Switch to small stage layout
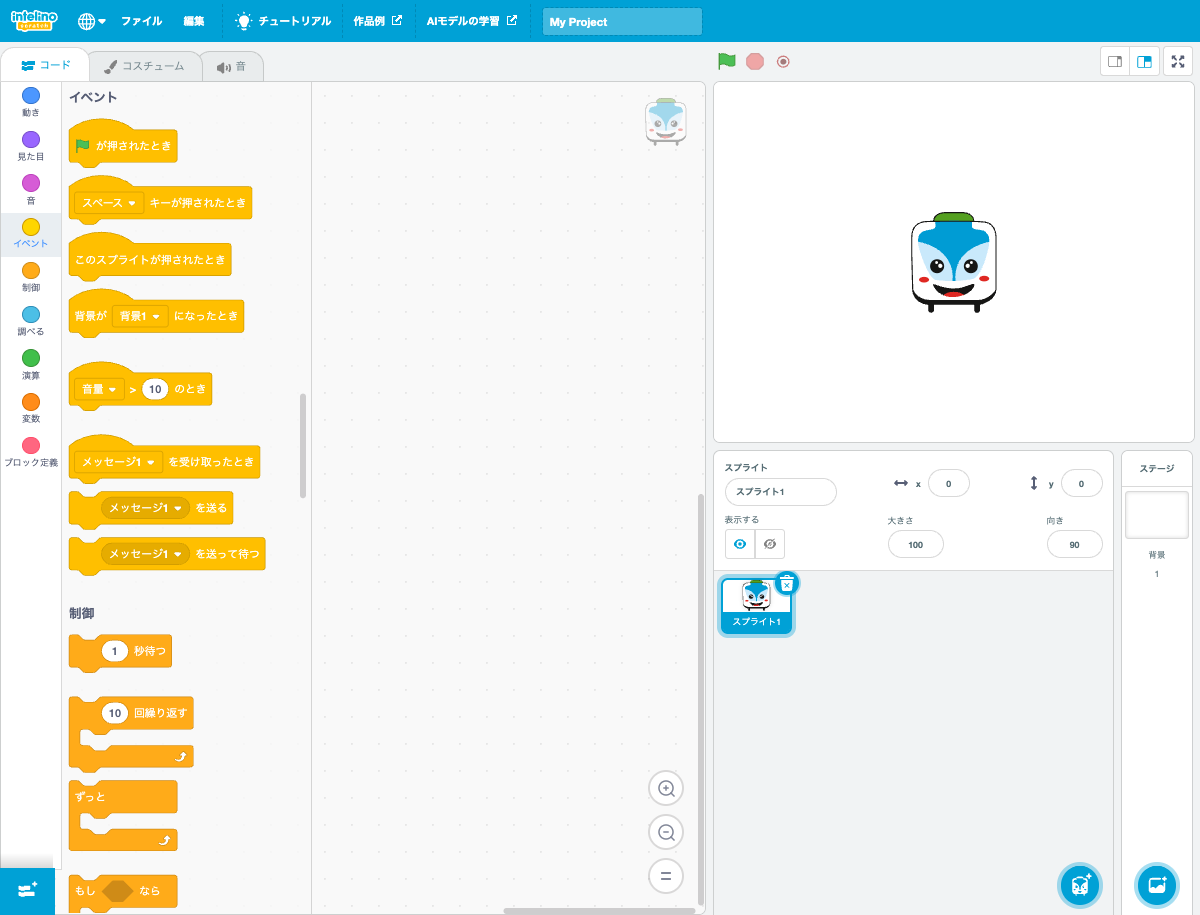 click(1115, 62)
